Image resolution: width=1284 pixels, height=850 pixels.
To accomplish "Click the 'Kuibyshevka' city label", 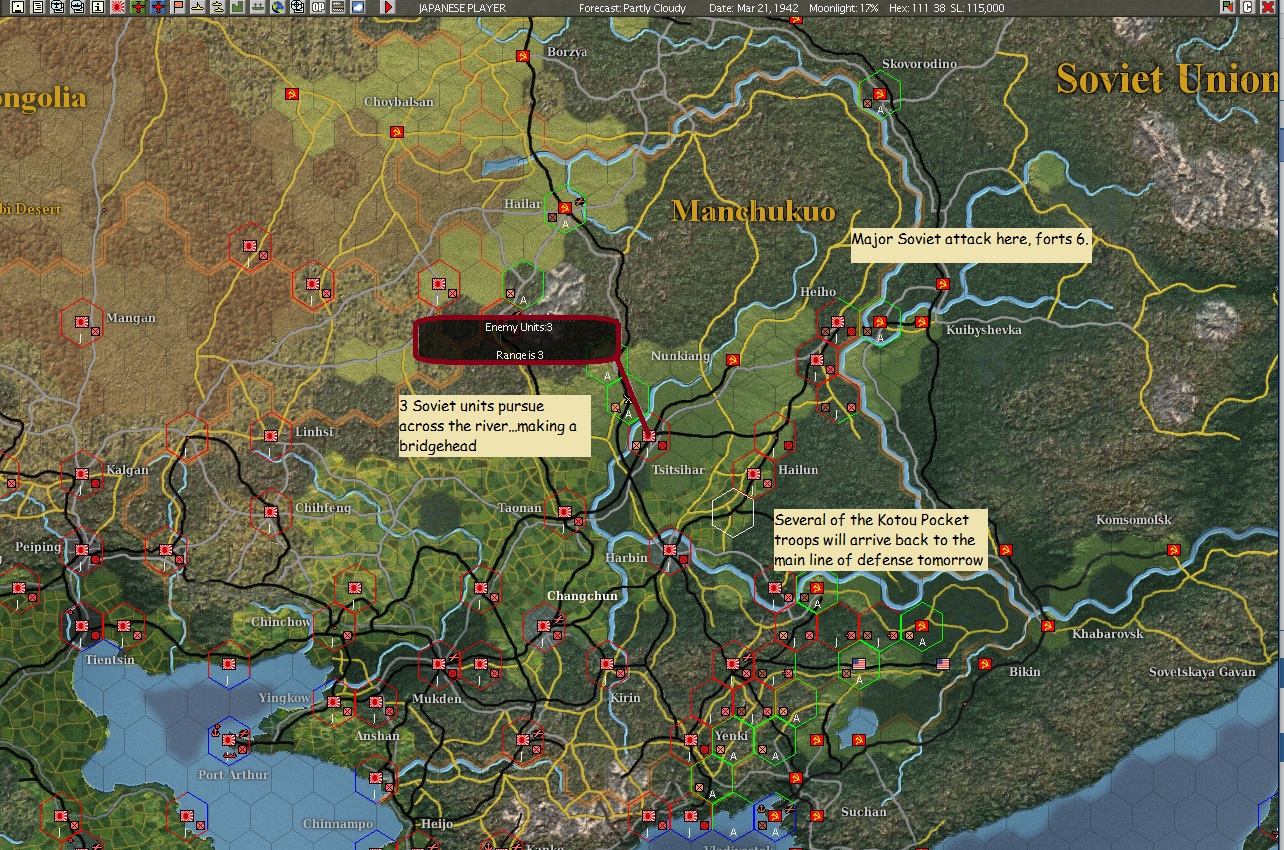I will tap(985, 330).
